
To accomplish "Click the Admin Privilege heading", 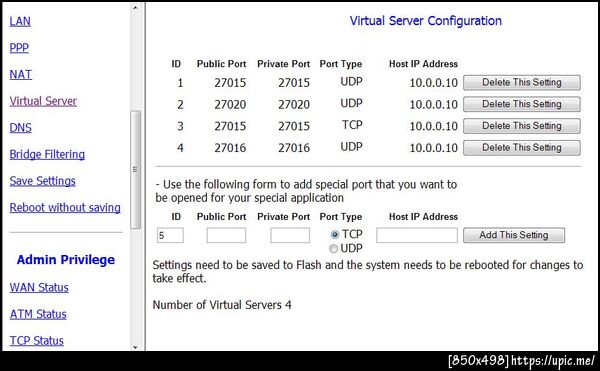I will pos(66,260).
